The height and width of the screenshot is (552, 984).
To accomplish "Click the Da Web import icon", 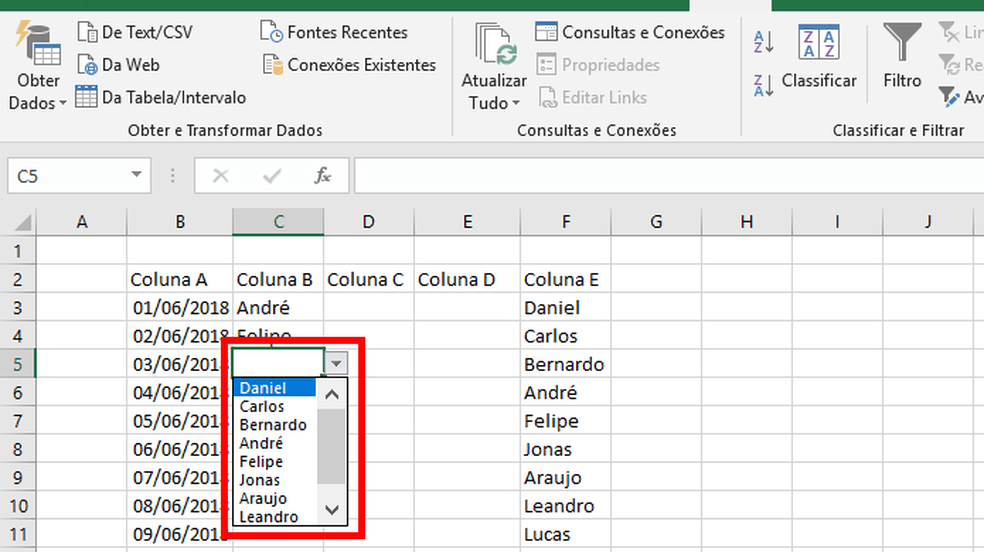I will (x=87, y=65).
